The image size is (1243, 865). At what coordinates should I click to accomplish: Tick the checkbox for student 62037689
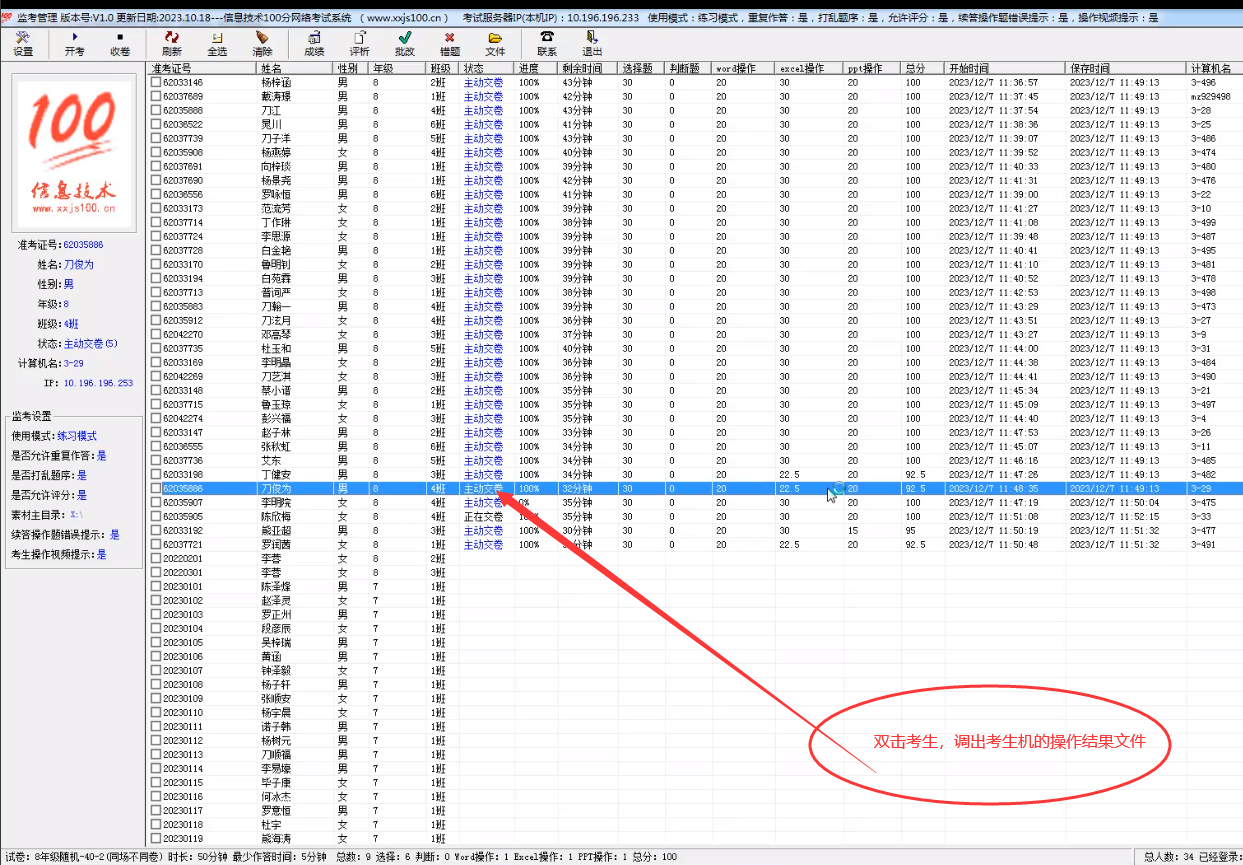(156, 96)
